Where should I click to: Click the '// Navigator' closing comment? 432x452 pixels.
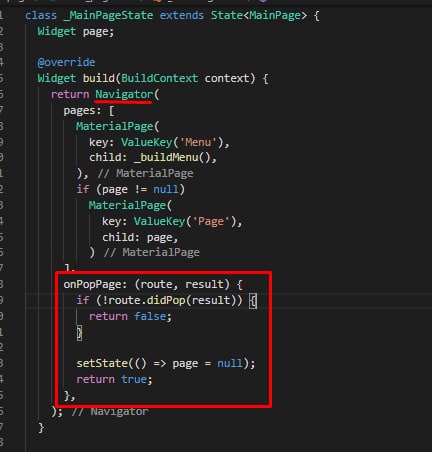pos(110,412)
